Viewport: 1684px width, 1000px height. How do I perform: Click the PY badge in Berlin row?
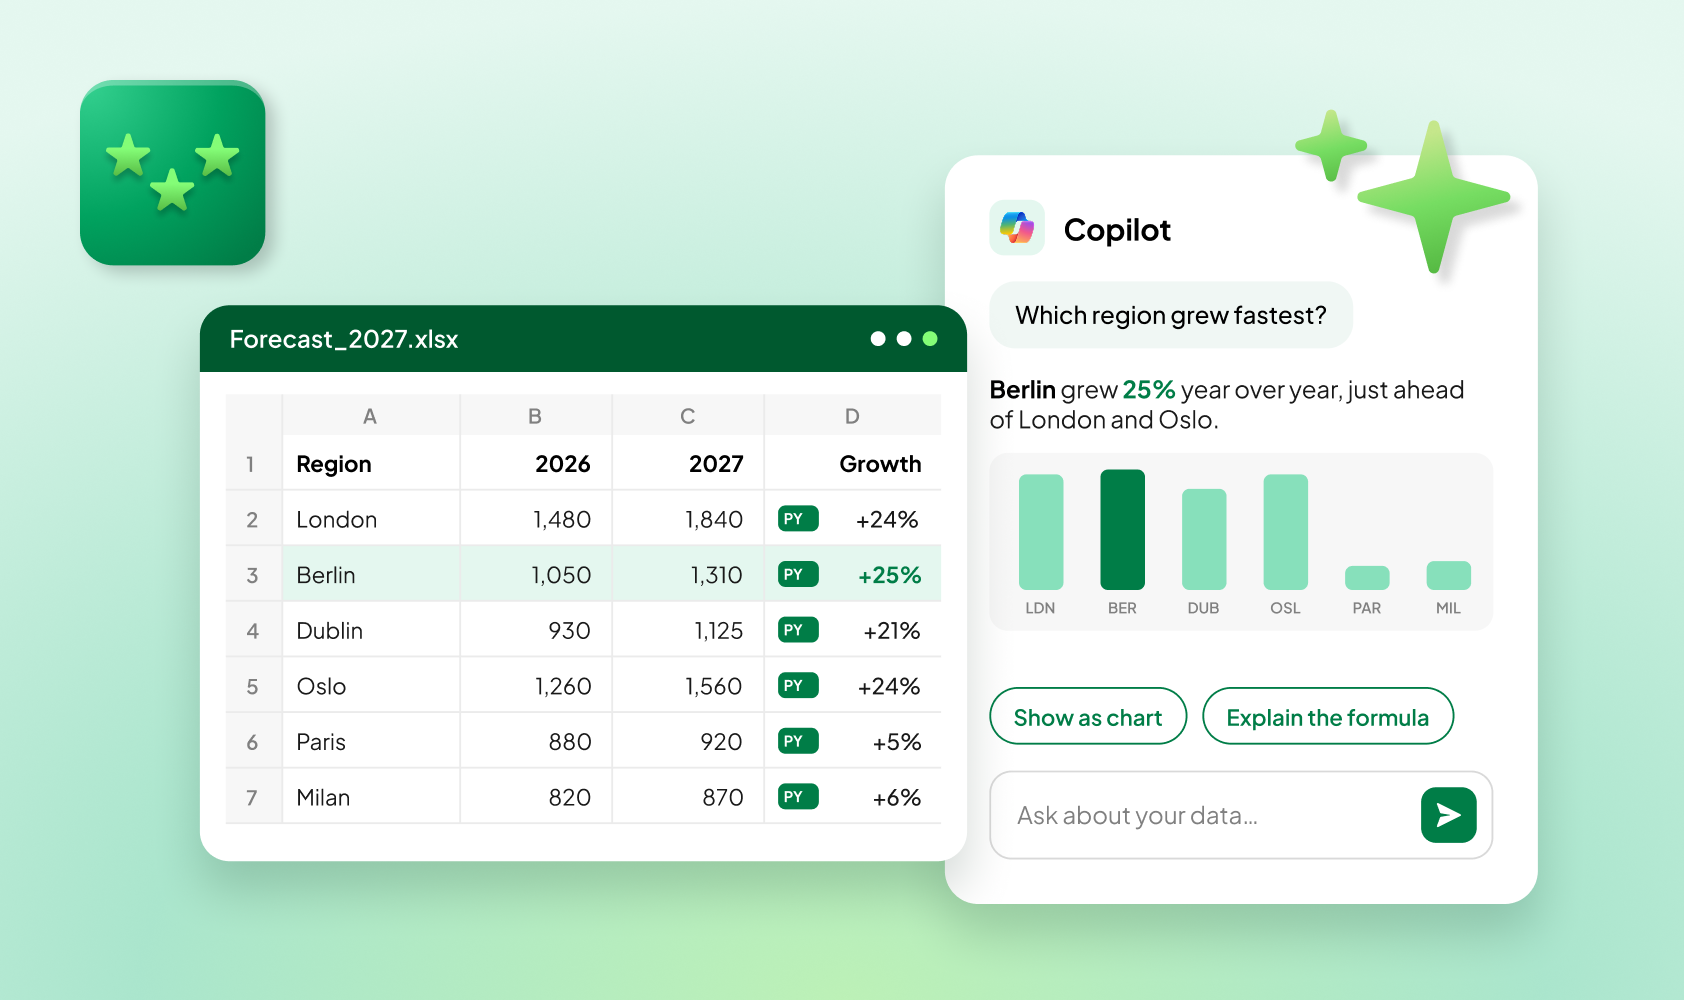tap(798, 574)
